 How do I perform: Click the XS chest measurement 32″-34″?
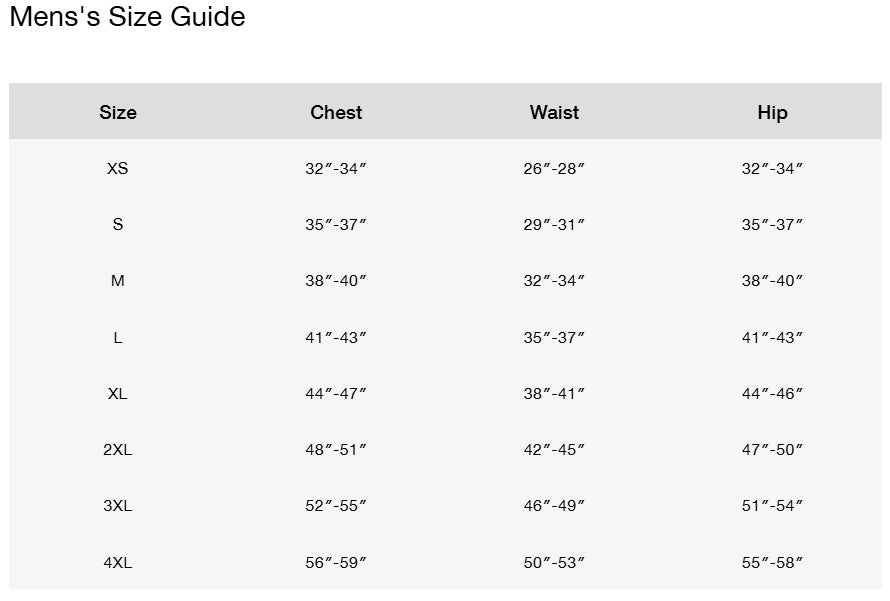[x=336, y=169]
